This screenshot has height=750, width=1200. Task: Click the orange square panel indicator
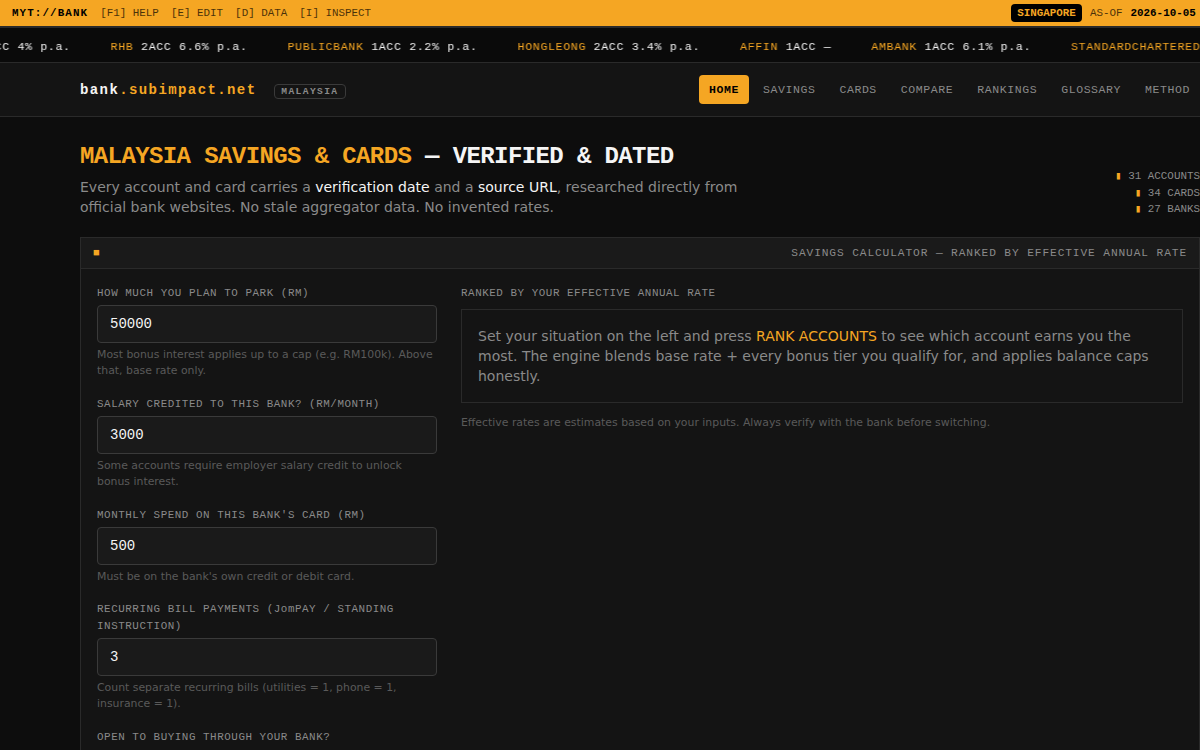coord(97,253)
